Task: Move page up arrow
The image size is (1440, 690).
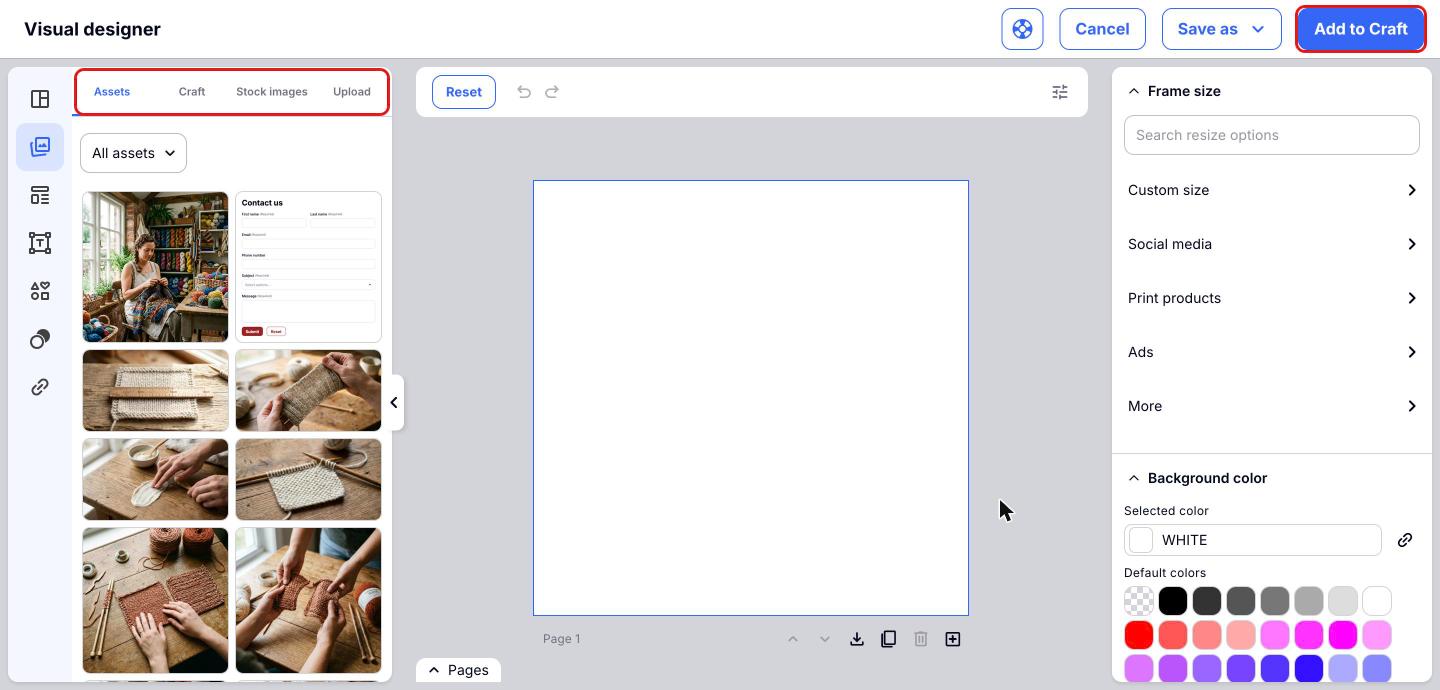Action: pos(793,639)
